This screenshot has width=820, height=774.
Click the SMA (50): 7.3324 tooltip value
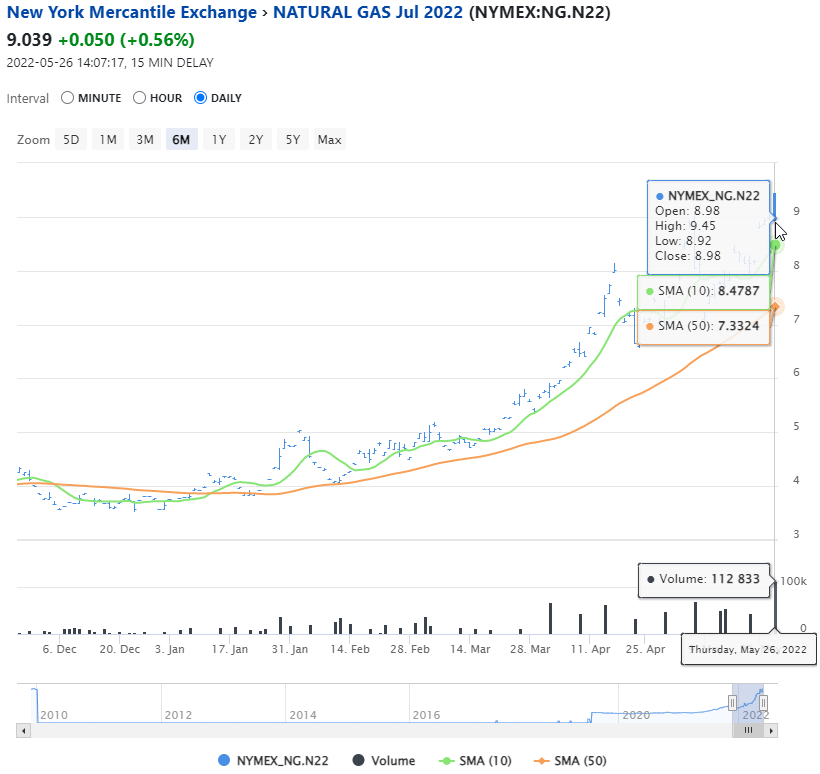pyautogui.click(x=738, y=326)
